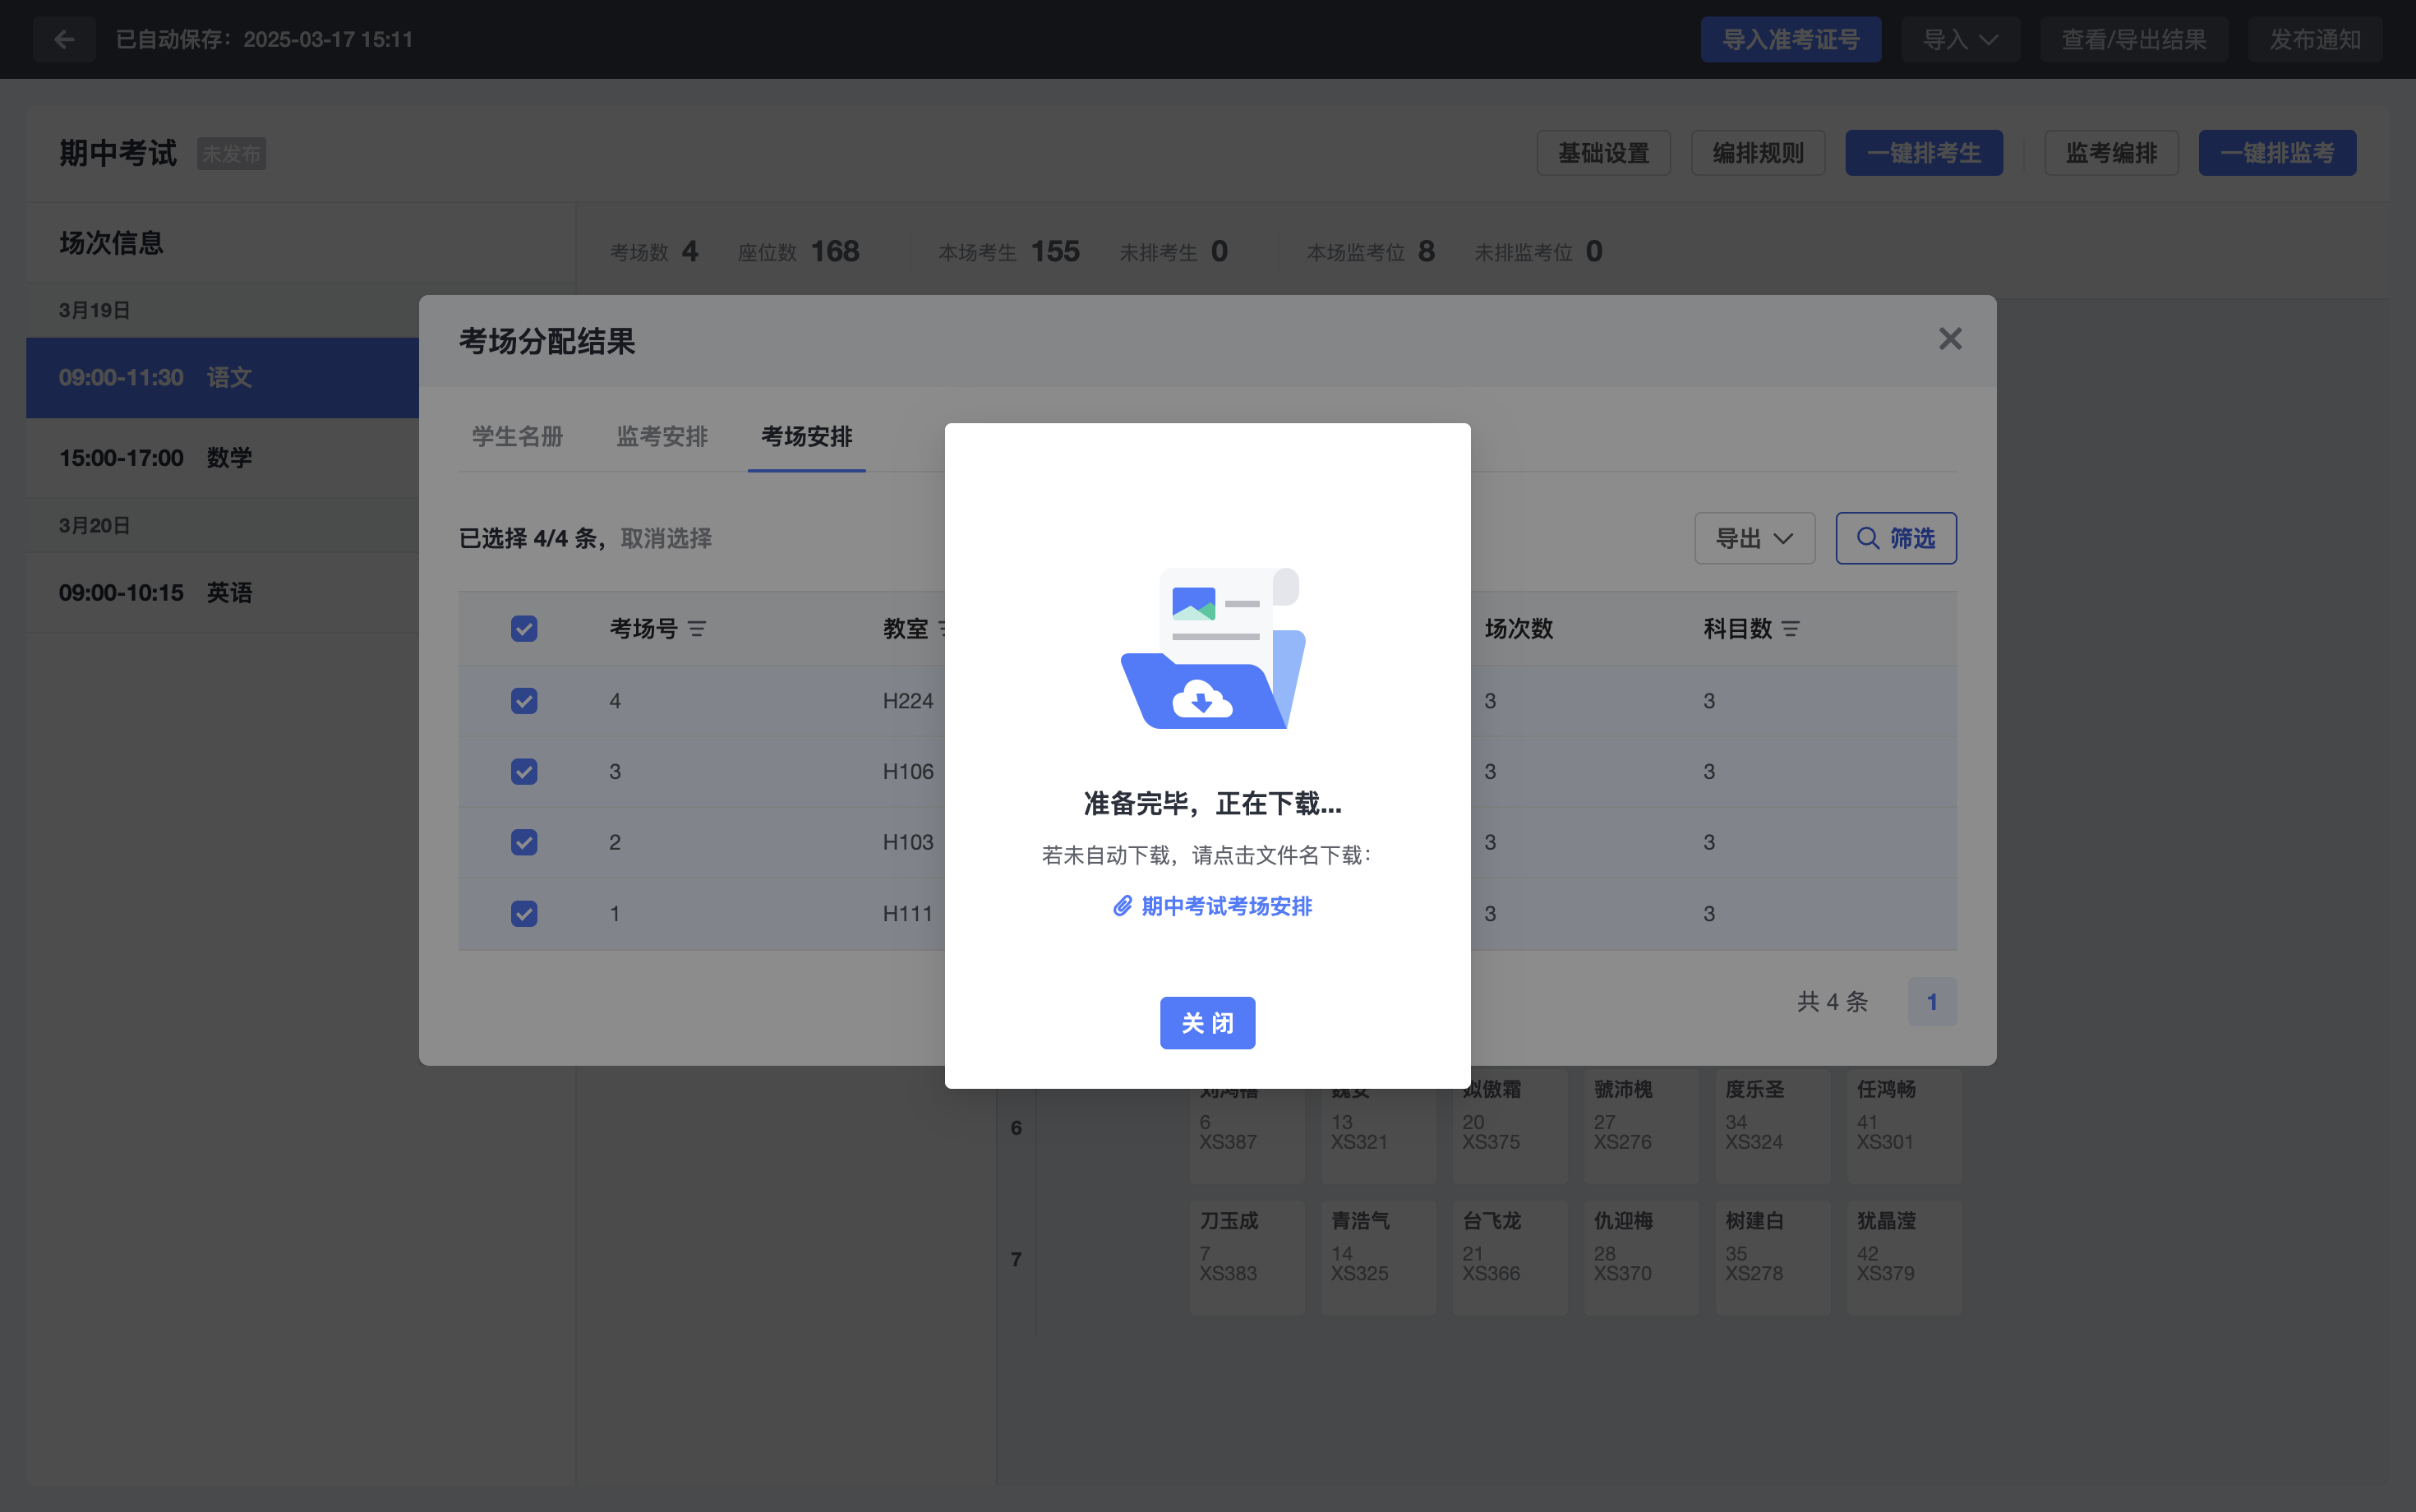Click classroom cell H106
The width and height of the screenshot is (2416, 1512).
[908, 772]
